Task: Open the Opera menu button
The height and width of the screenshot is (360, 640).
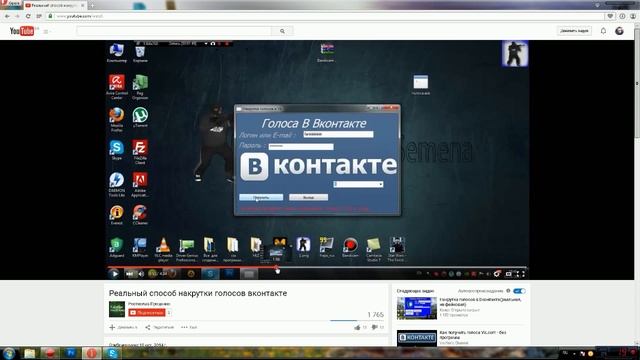Action: pos(11,4)
